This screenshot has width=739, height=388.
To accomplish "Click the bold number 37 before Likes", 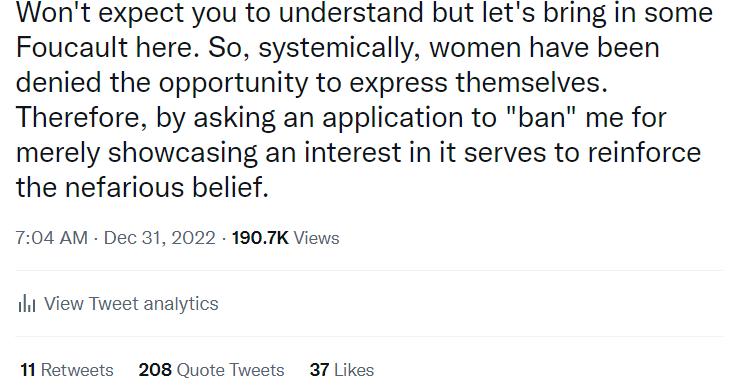I will [319, 370].
